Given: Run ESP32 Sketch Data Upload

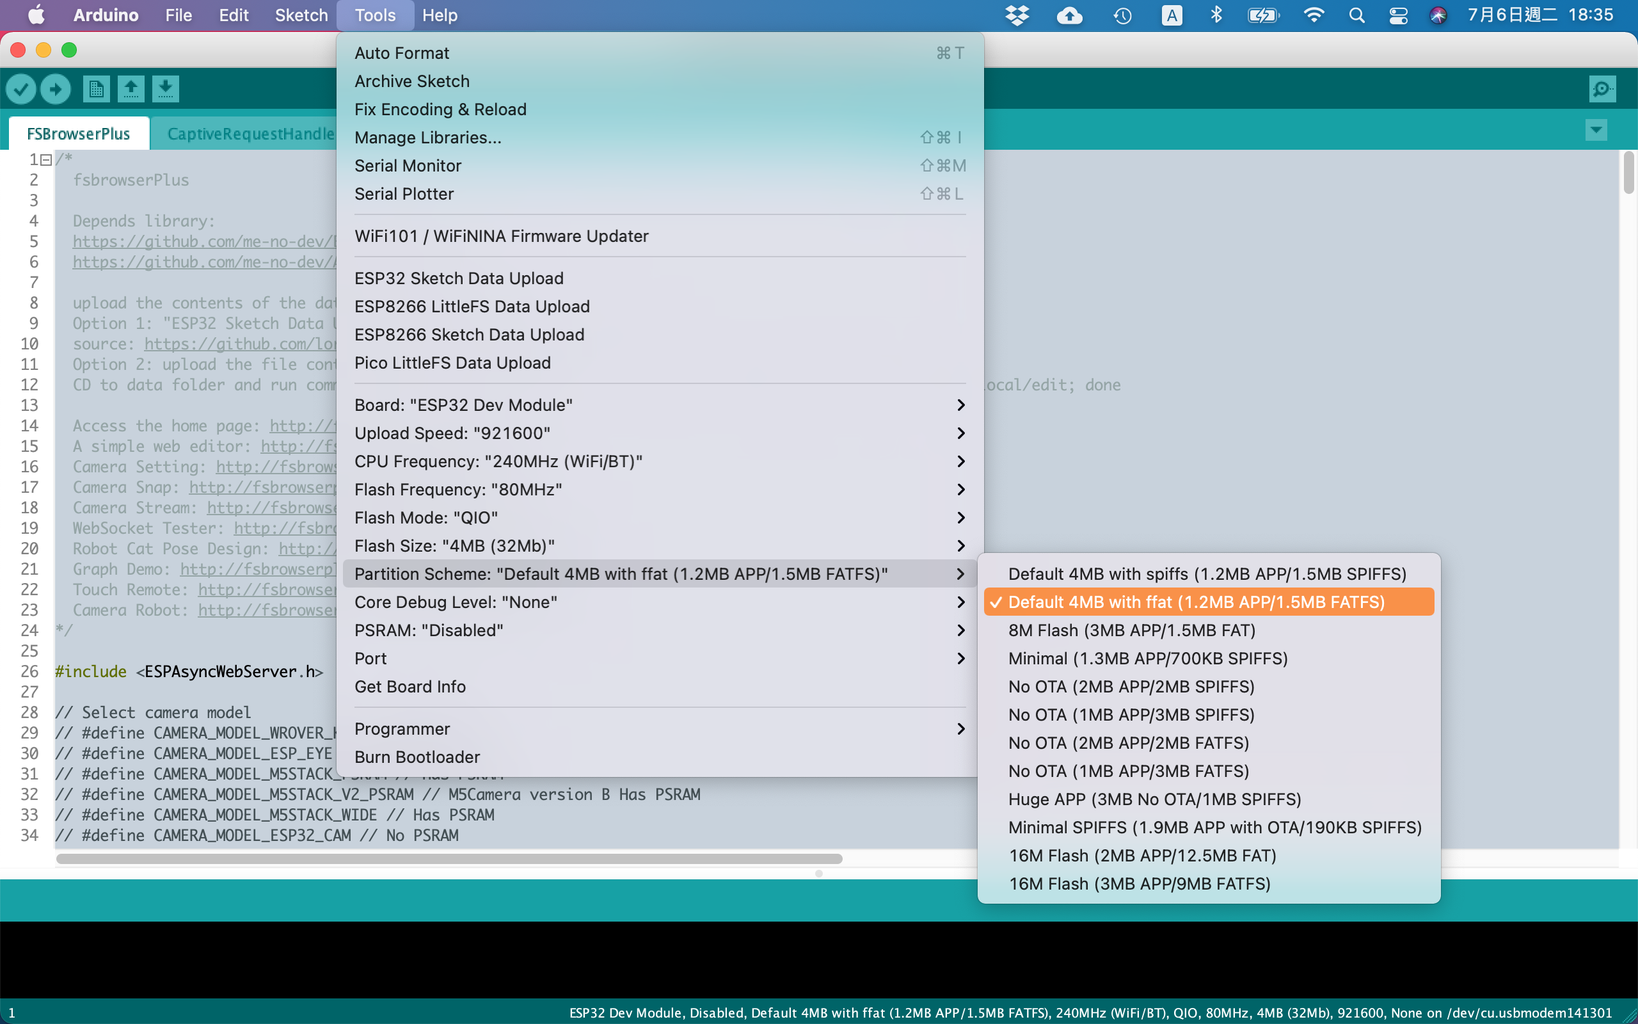Looking at the screenshot, I should [x=659, y=278].
